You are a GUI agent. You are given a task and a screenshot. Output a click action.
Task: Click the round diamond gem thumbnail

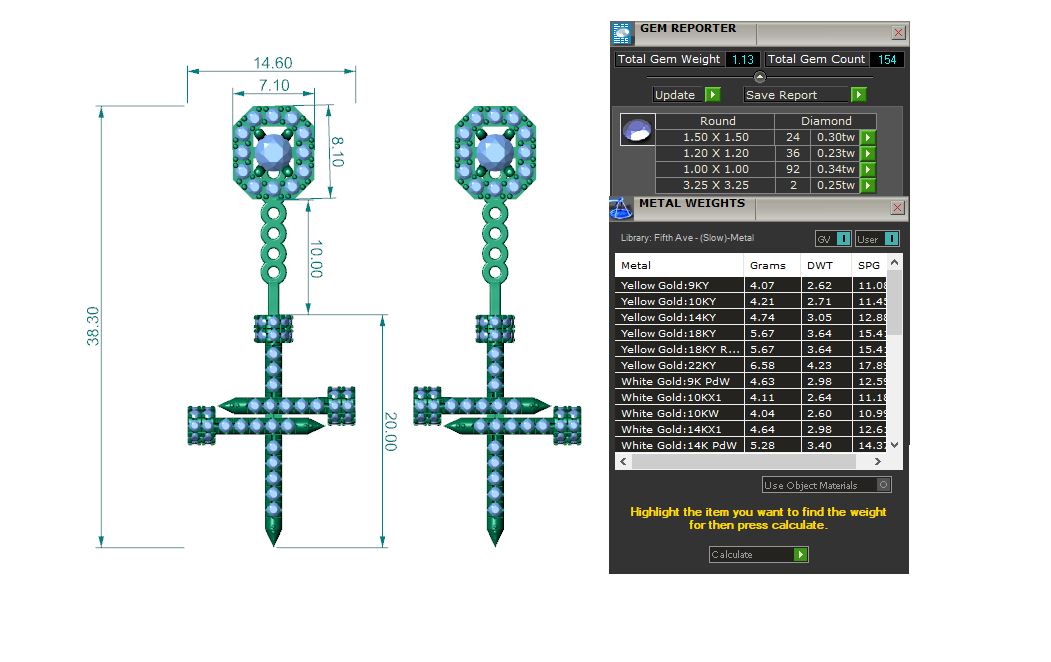(x=637, y=129)
